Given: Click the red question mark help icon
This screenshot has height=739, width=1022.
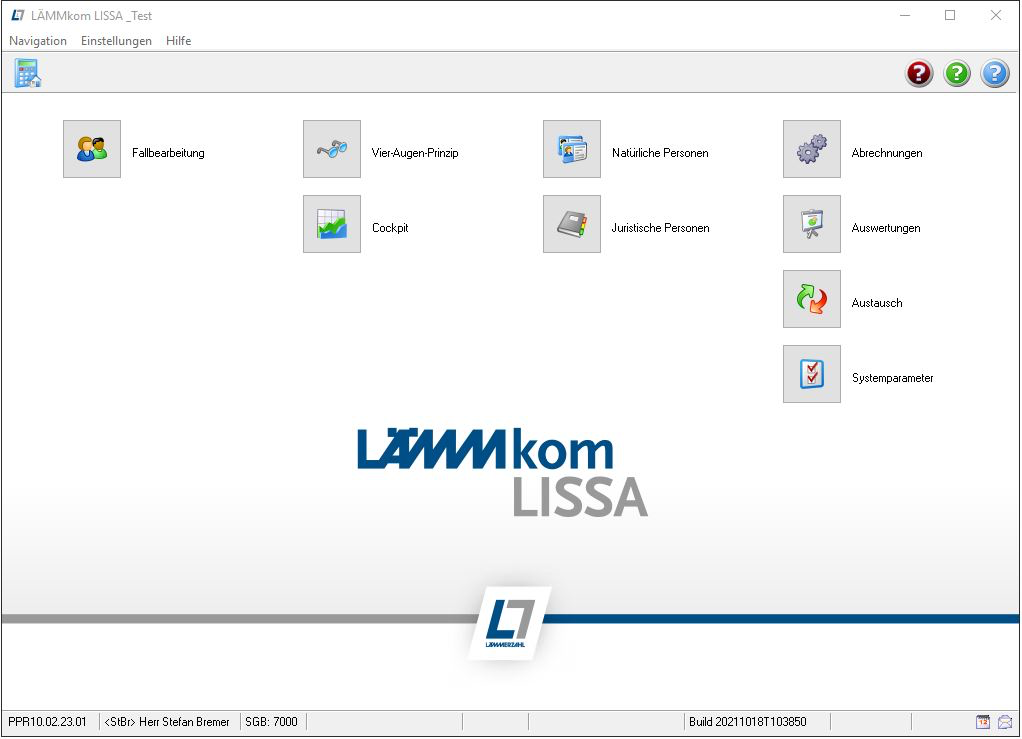Looking at the screenshot, I should [x=919, y=73].
